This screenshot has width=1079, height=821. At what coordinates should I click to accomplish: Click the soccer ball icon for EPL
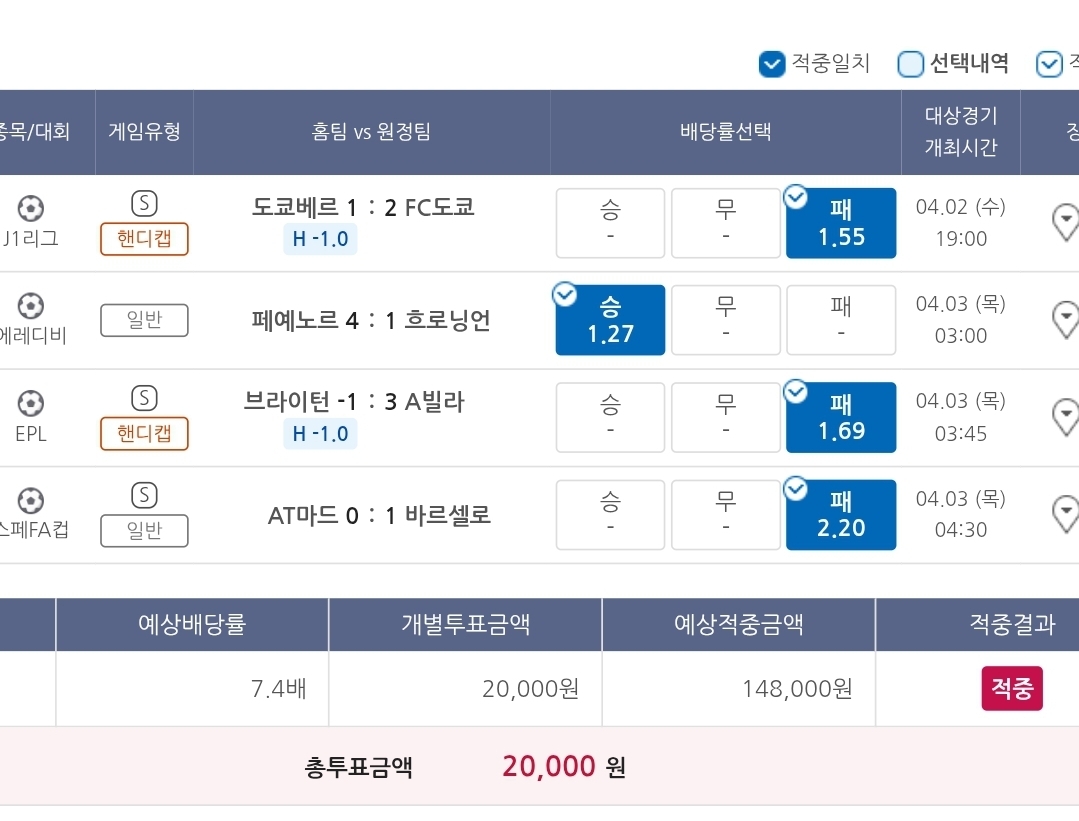pyautogui.click(x=31, y=403)
